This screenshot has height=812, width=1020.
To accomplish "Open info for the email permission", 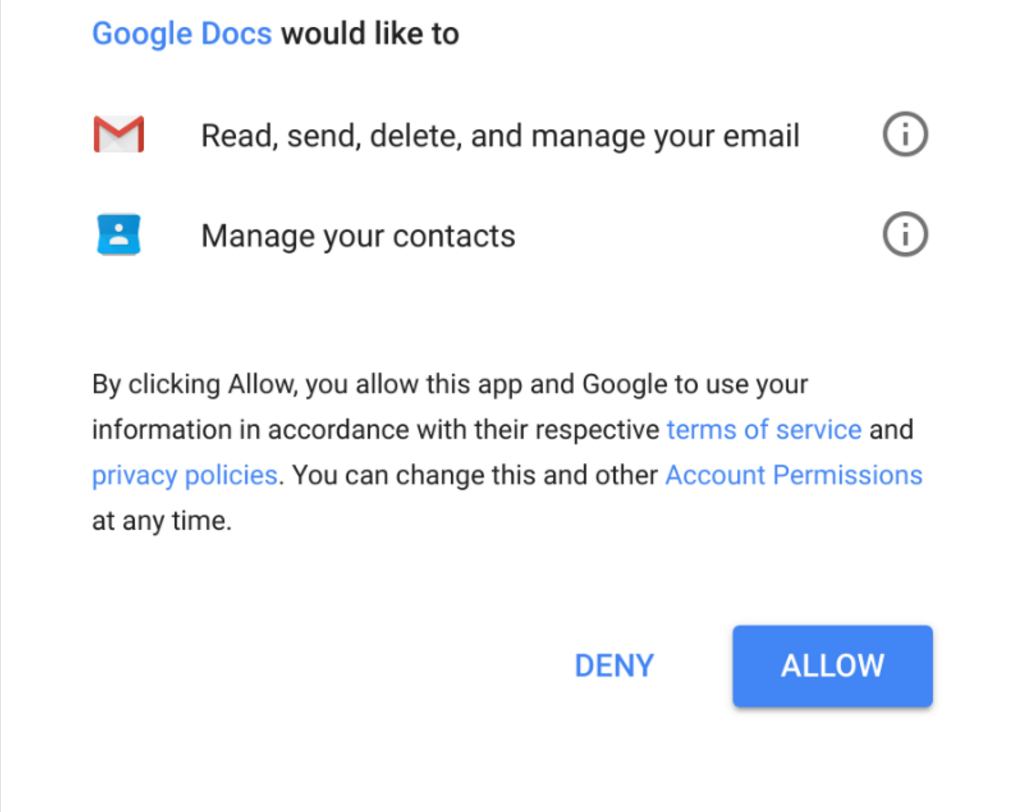I will pyautogui.click(x=905, y=135).
